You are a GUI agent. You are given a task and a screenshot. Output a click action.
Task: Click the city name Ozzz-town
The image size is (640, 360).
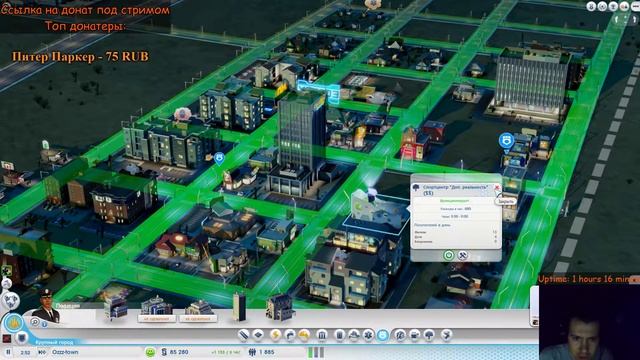[x=65, y=352]
